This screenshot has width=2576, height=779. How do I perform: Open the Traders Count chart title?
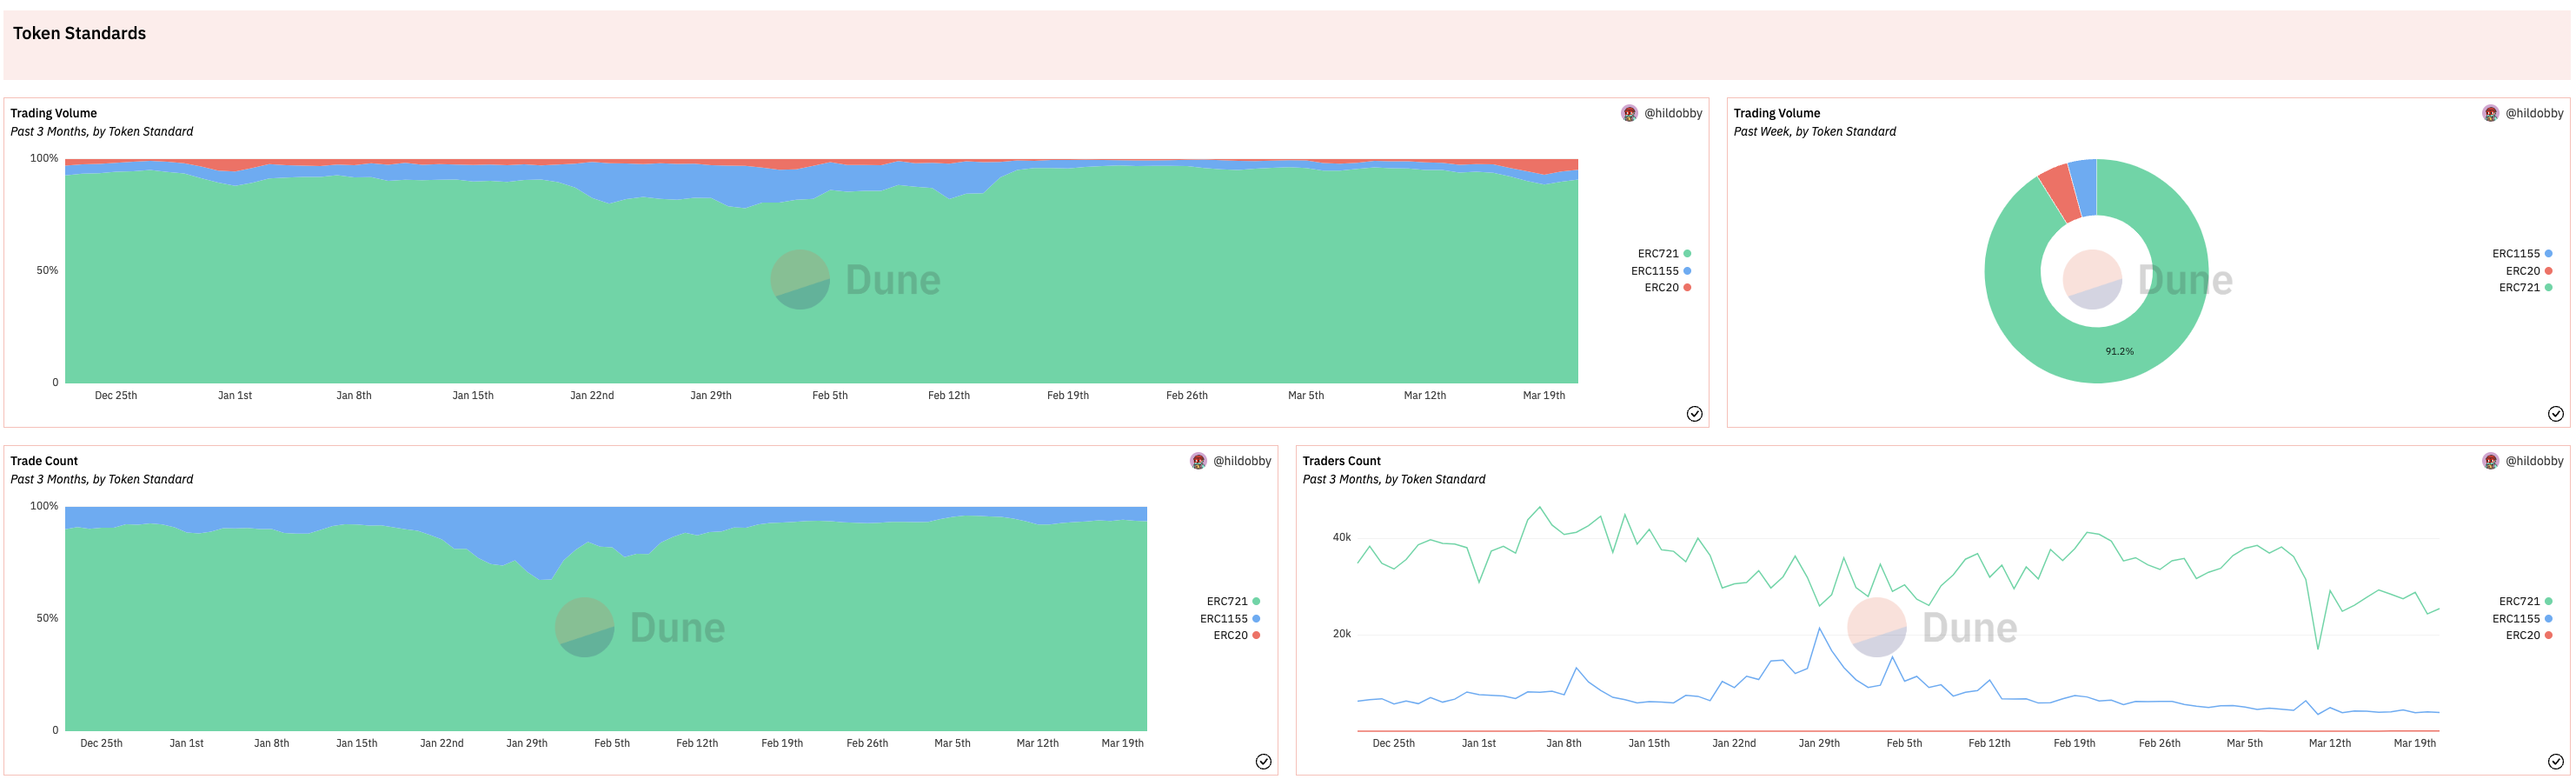click(1341, 461)
